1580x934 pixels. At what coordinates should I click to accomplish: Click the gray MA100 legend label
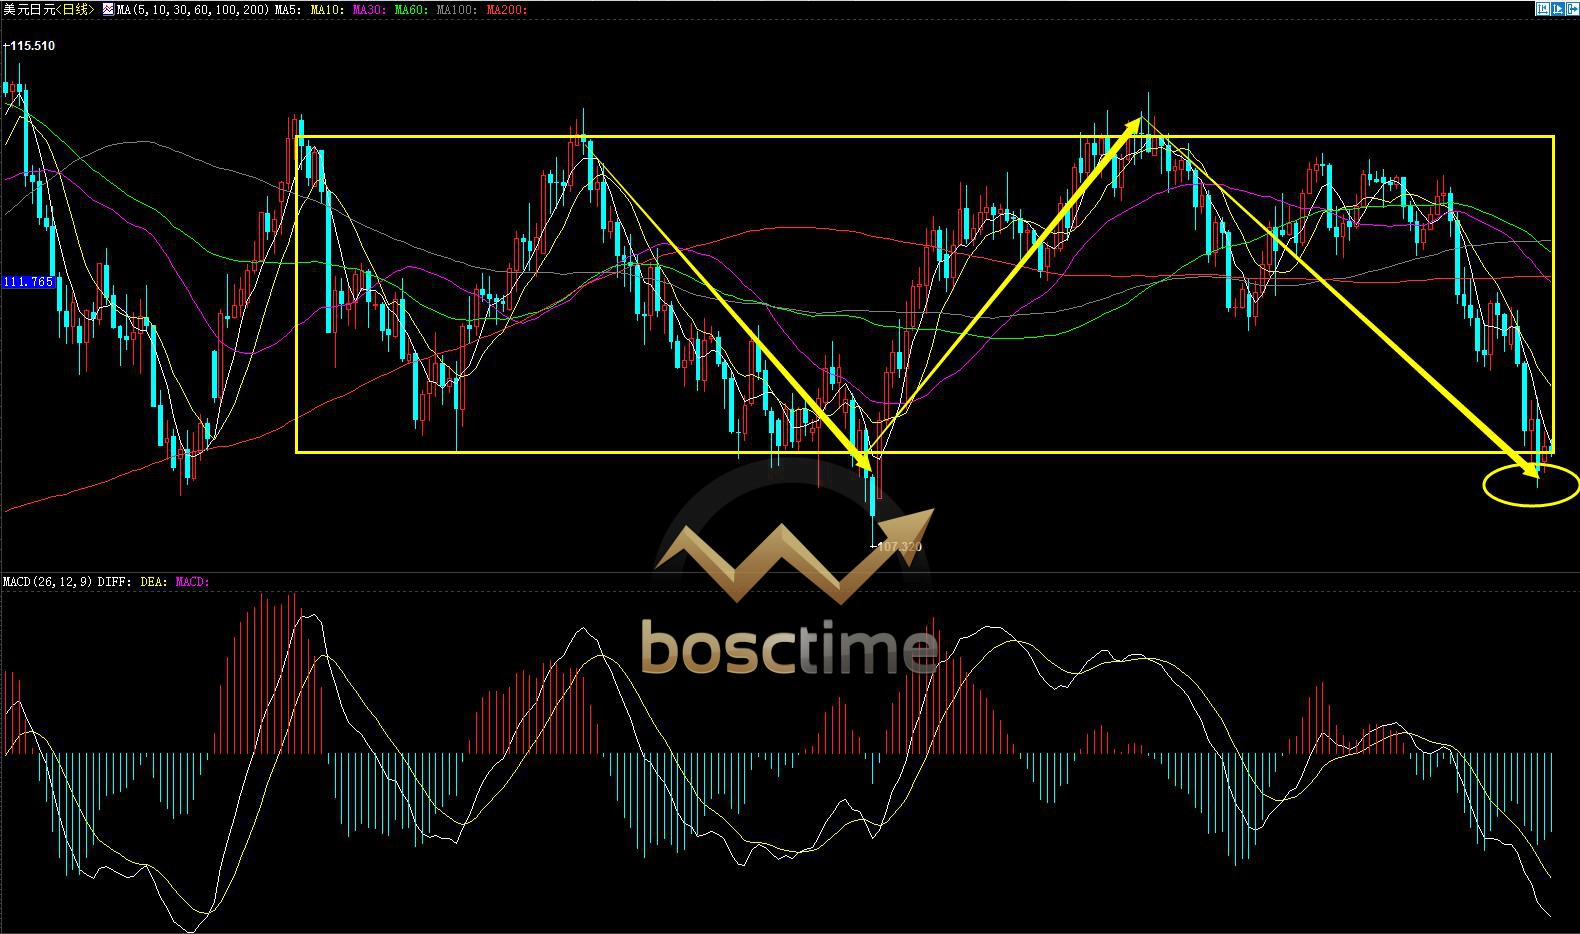coord(457,9)
